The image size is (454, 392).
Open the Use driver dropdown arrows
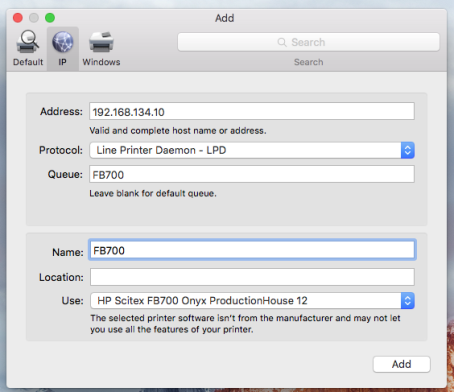(x=408, y=301)
